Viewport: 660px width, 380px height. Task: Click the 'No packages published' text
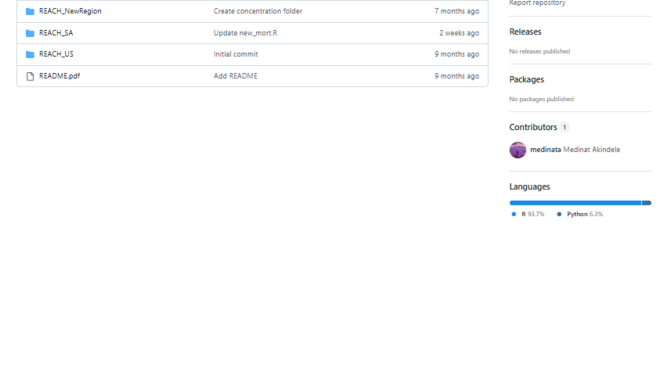coord(541,99)
